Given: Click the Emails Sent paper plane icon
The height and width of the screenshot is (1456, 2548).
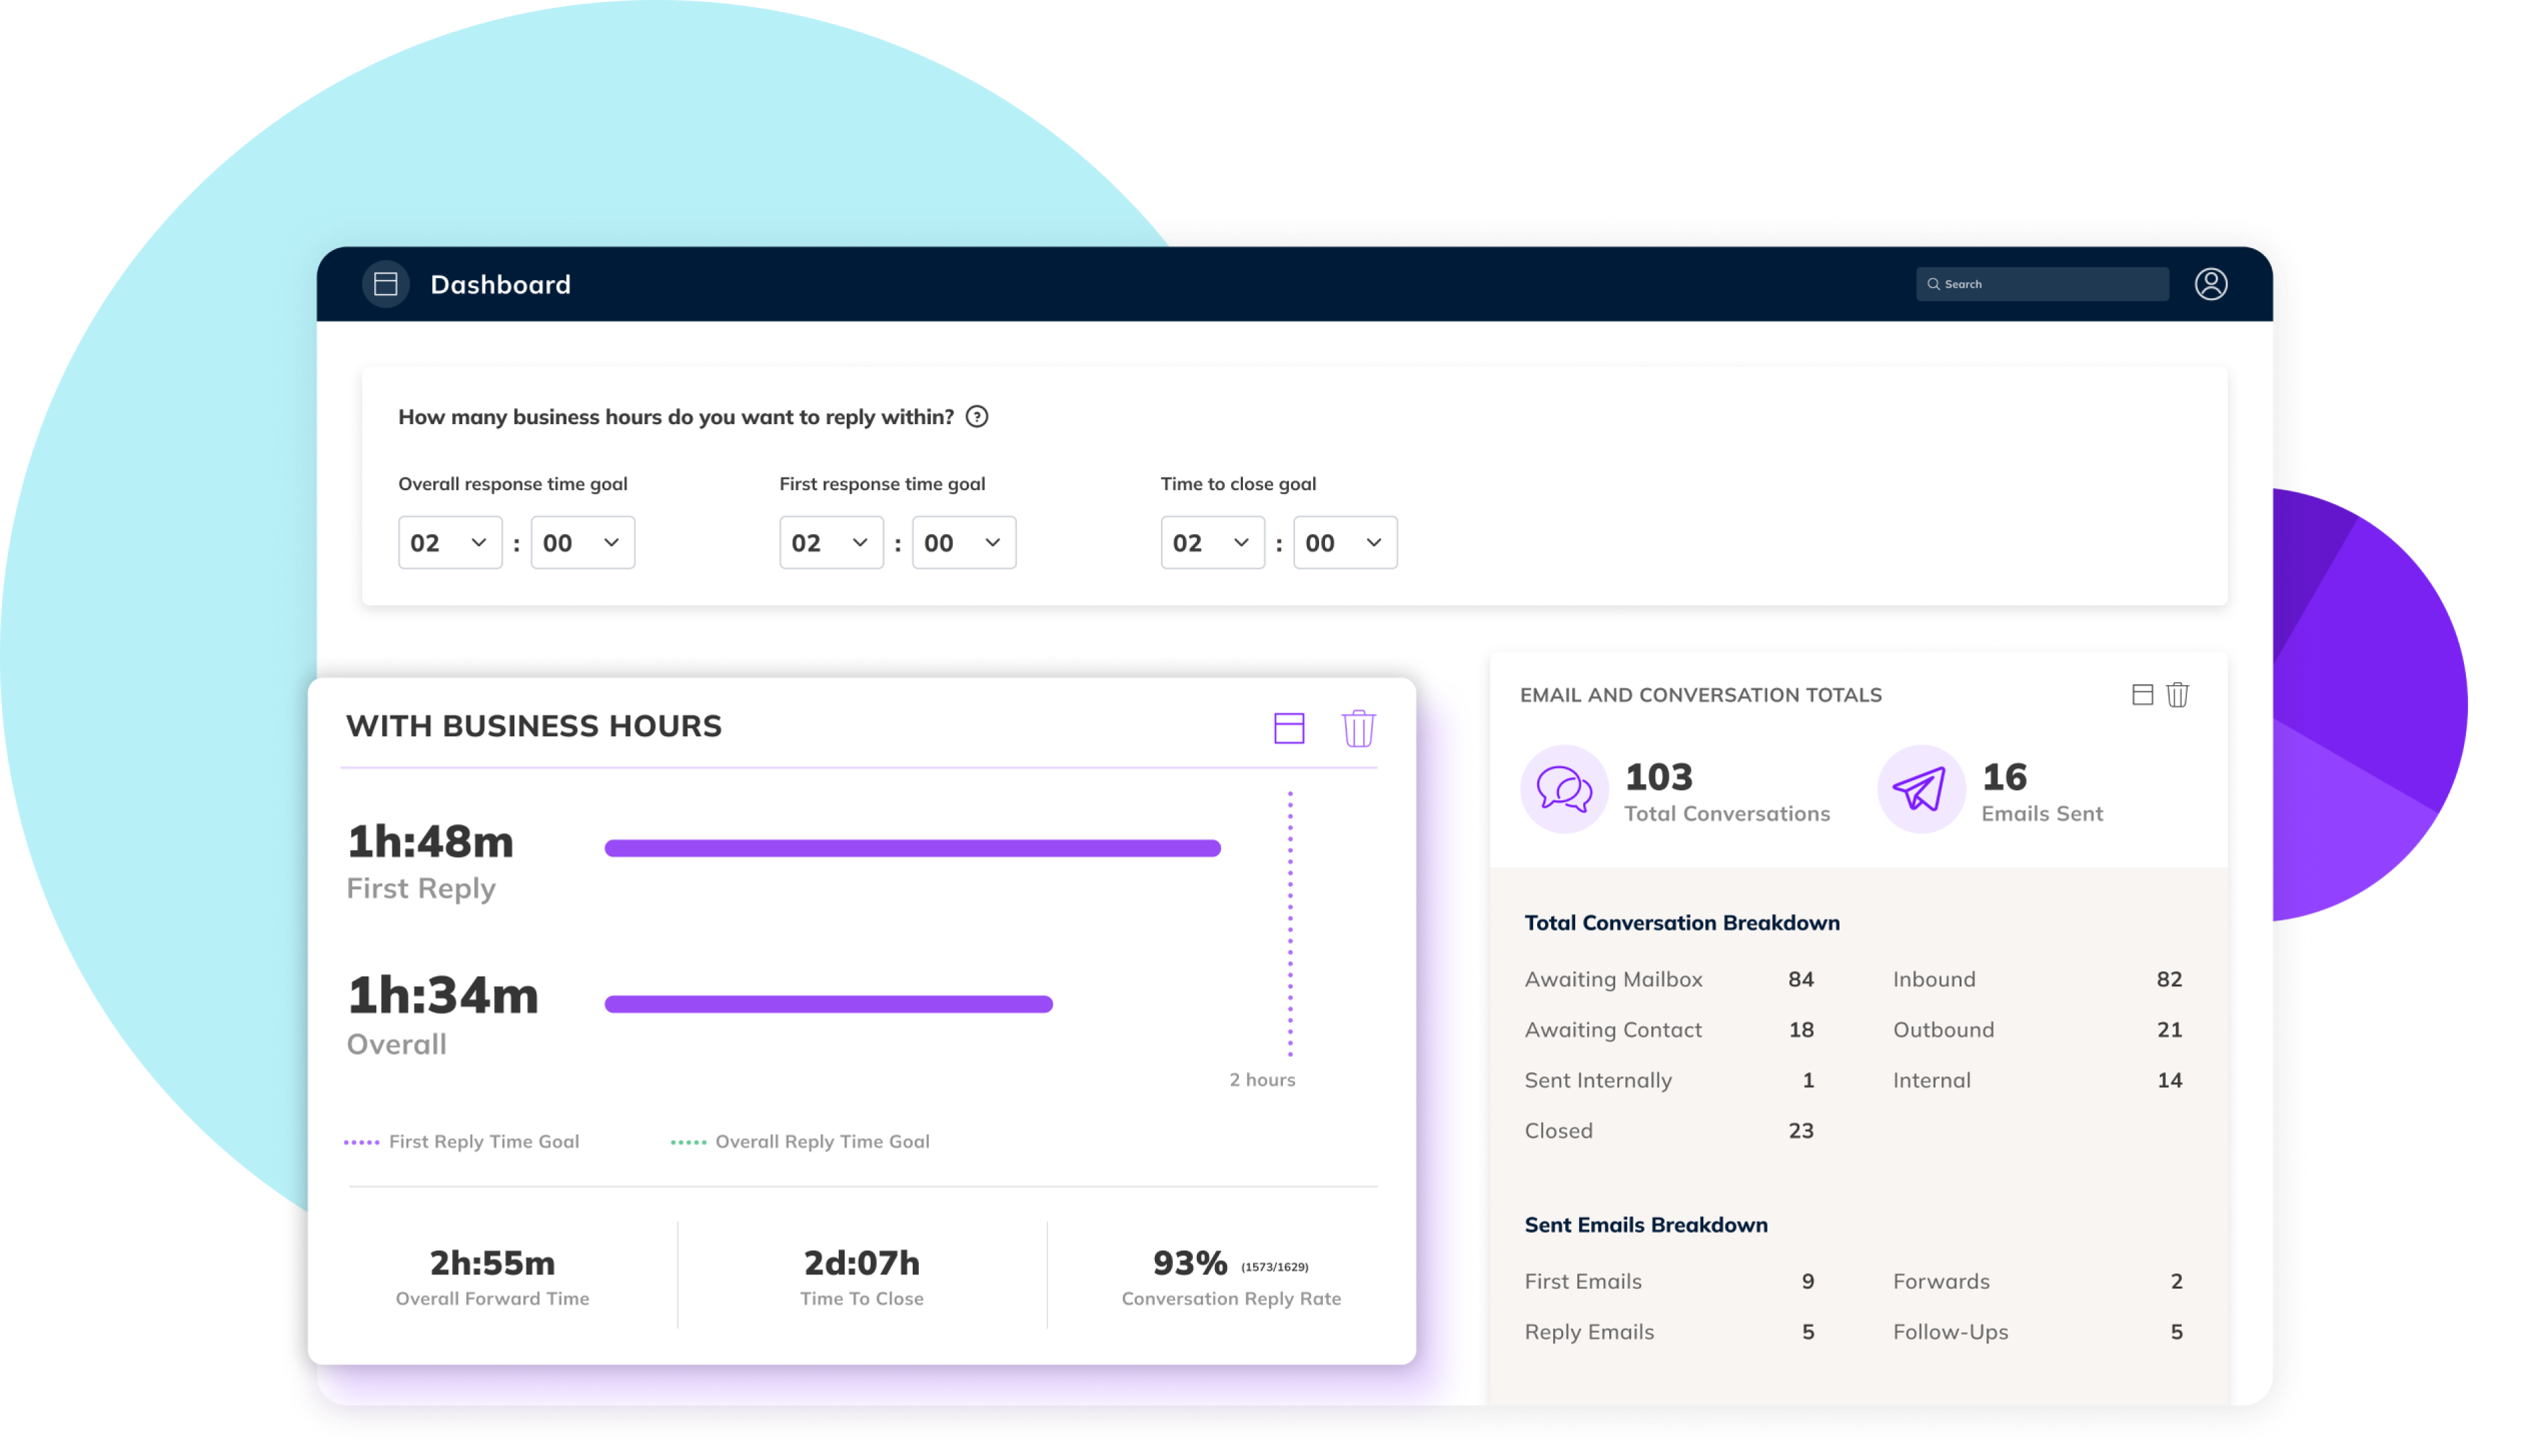Looking at the screenshot, I should (x=1922, y=790).
